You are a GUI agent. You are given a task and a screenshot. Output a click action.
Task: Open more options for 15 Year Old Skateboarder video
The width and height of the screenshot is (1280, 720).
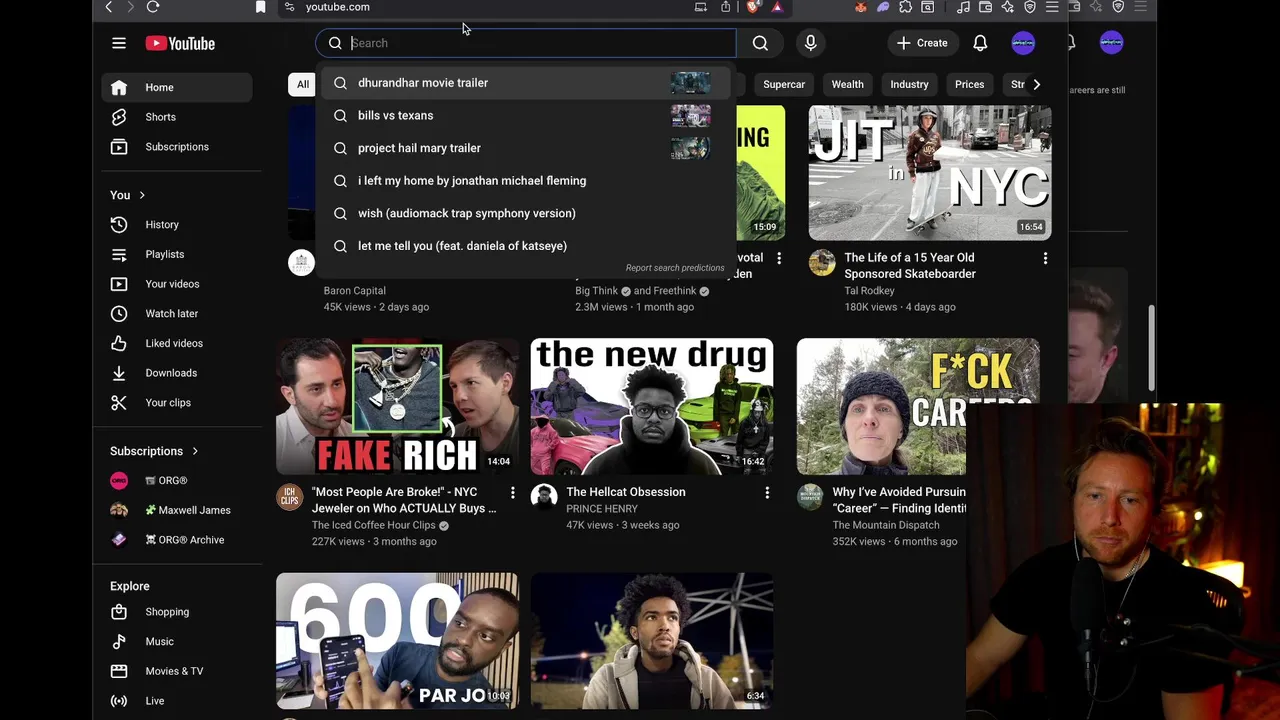1045,258
